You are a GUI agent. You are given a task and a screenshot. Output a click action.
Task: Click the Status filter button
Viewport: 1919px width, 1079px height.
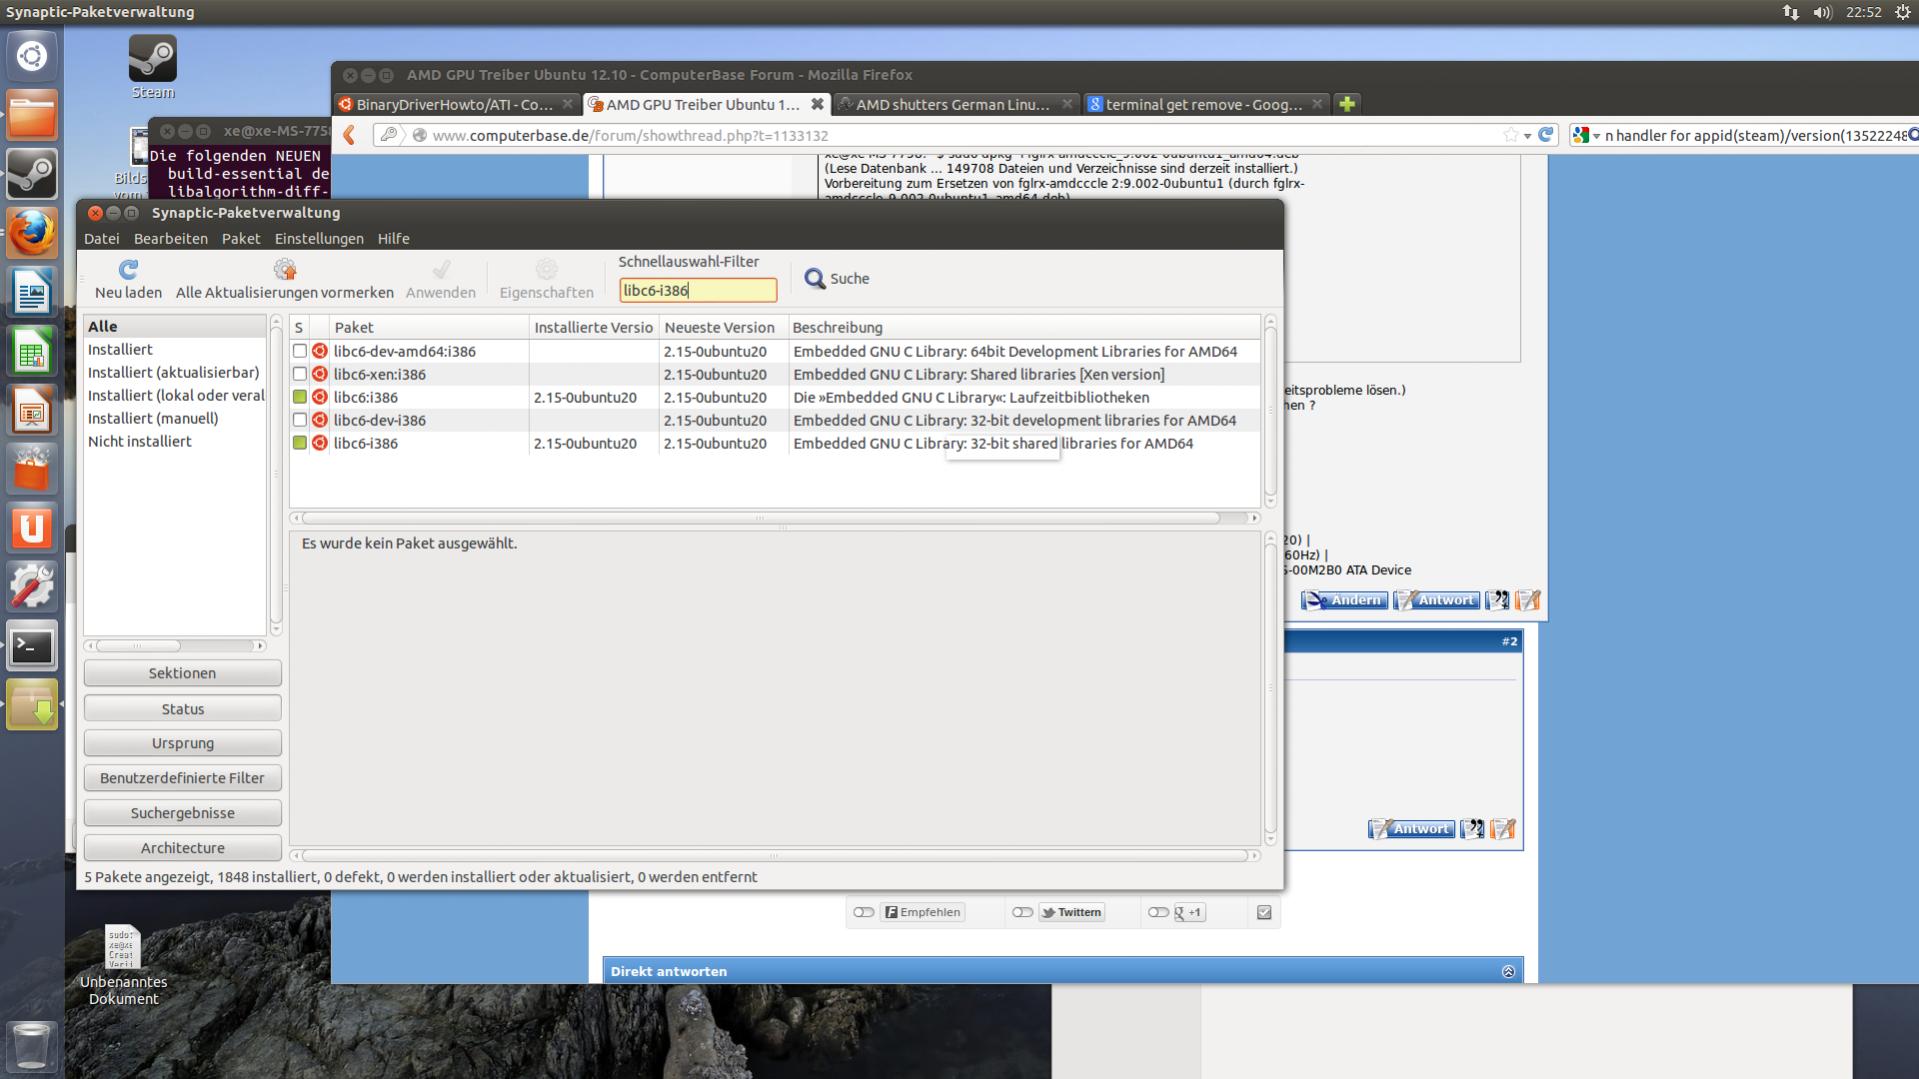182,708
